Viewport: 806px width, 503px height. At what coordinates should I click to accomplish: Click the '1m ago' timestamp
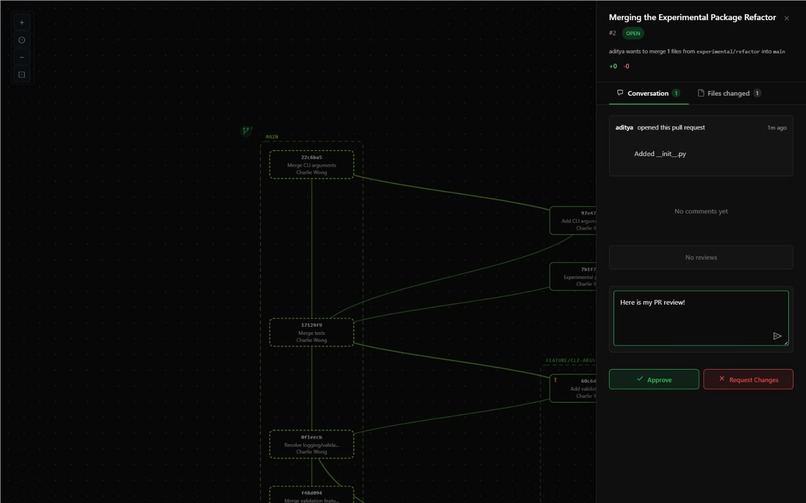(777, 128)
